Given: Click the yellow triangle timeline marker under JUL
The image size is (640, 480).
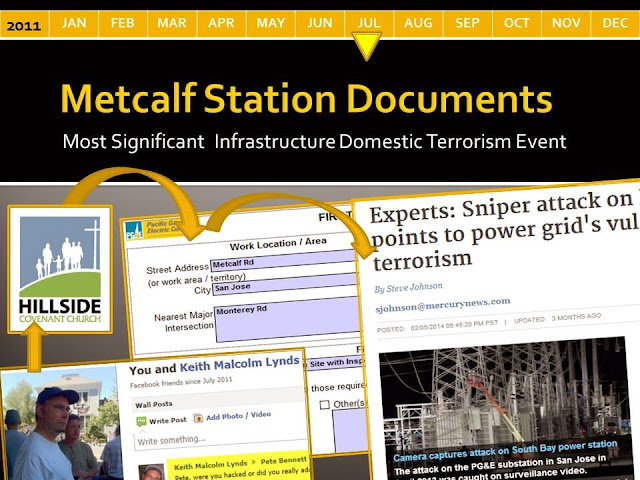Looking at the screenshot, I should 367,47.
